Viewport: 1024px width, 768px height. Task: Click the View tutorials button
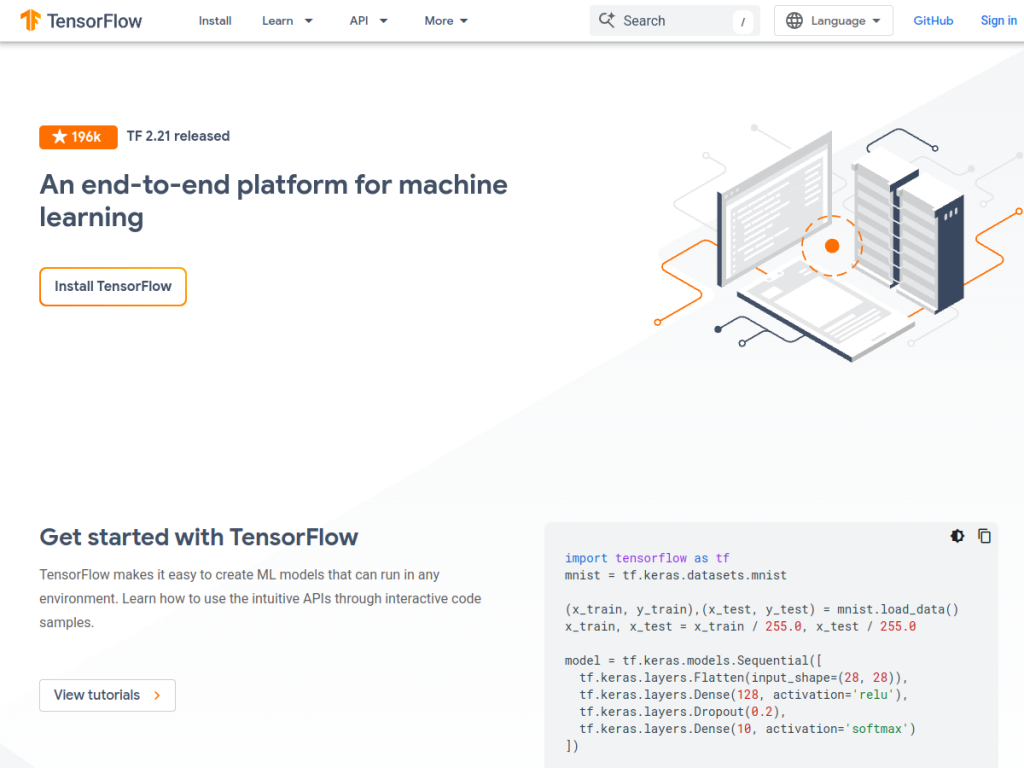(x=107, y=696)
